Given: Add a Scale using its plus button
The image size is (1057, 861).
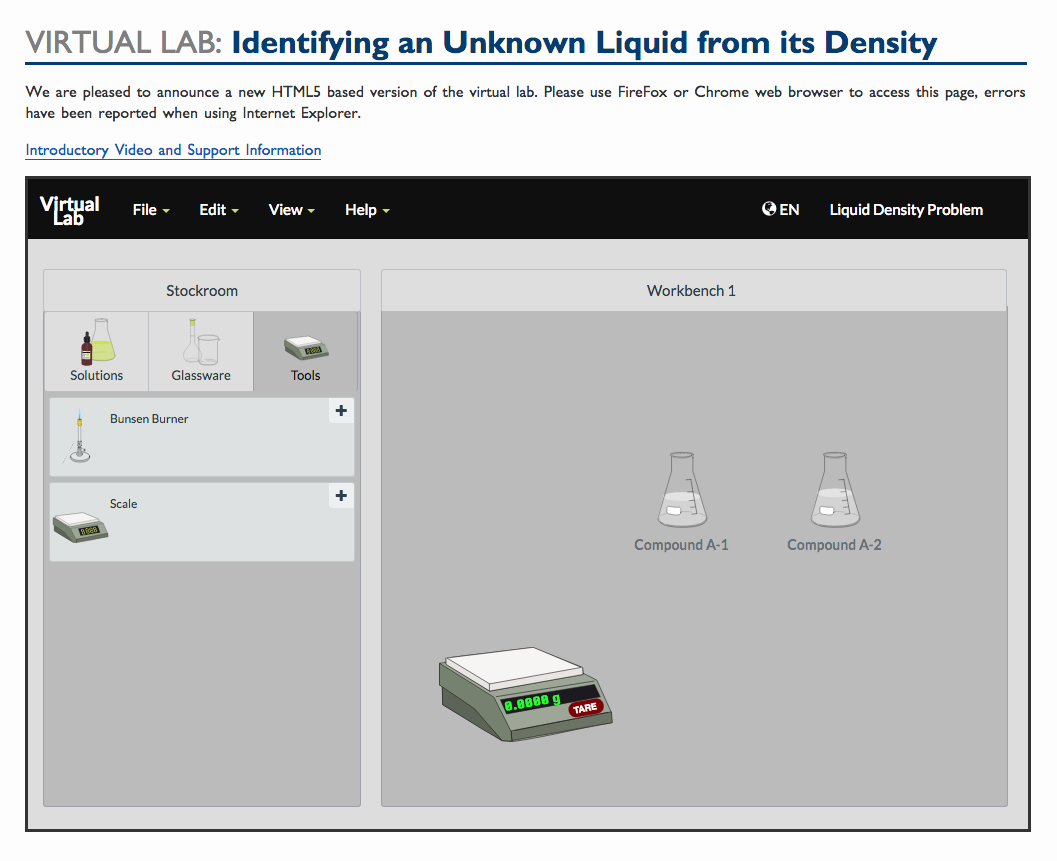Looking at the screenshot, I should 341,496.
